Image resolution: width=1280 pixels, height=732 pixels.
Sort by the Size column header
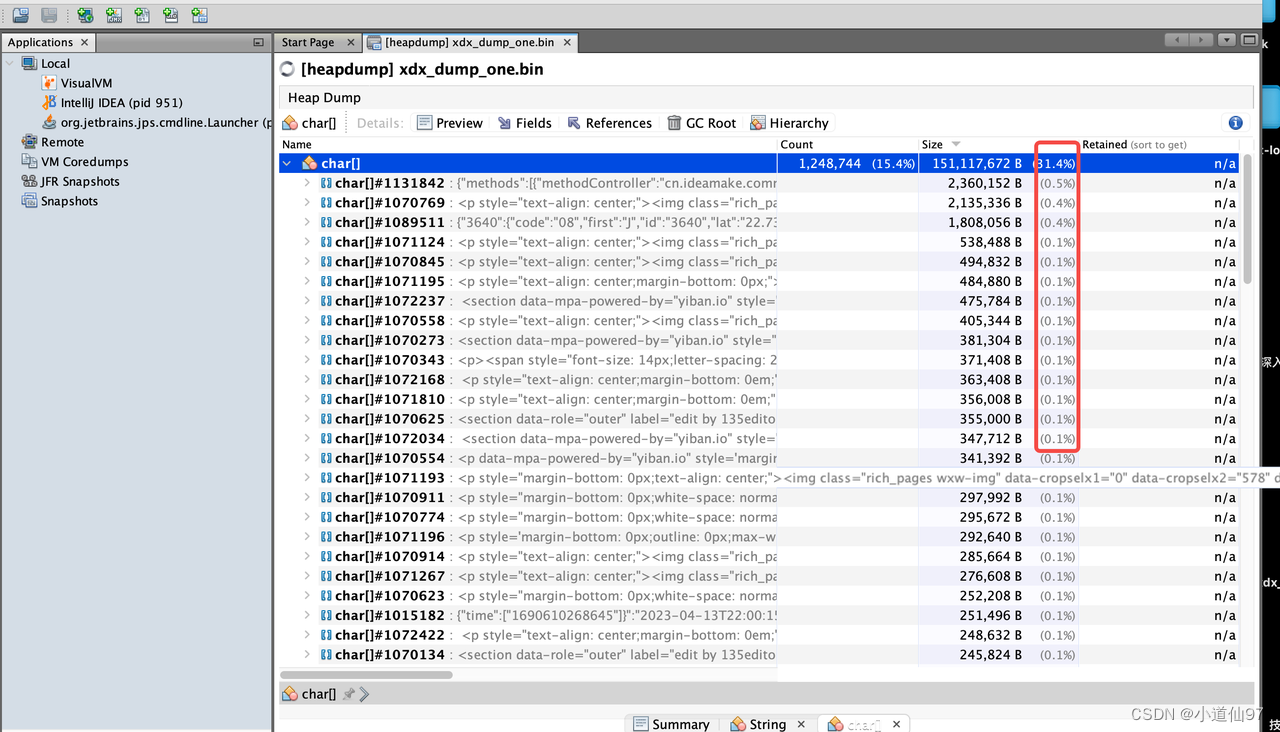click(x=998, y=144)
